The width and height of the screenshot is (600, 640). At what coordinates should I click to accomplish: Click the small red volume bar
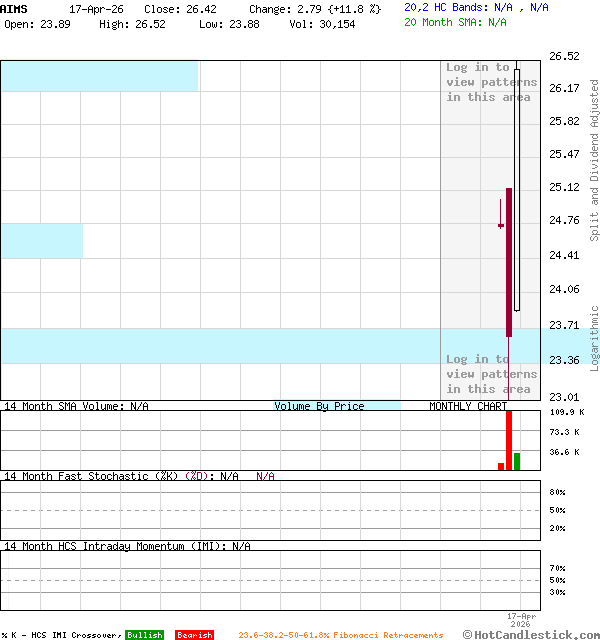pos(501,466)
